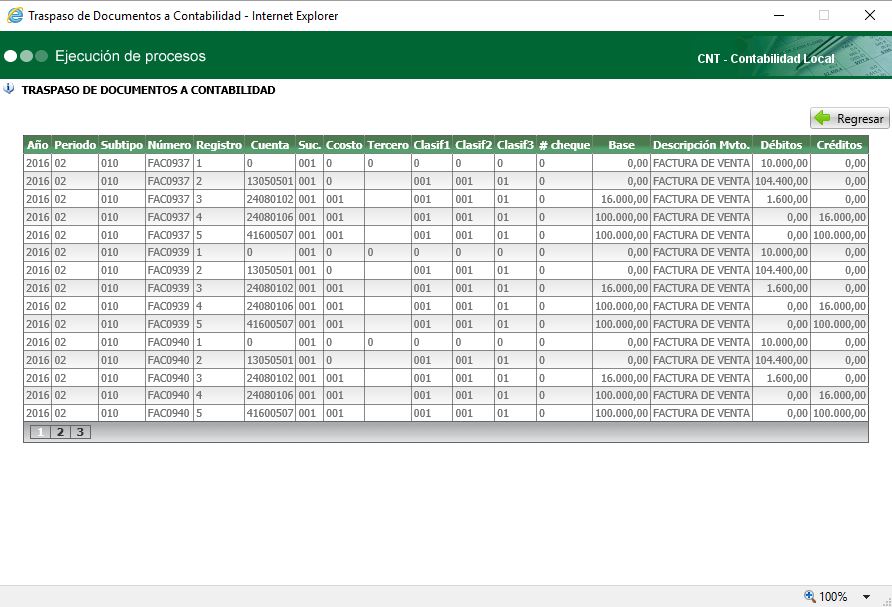Select FAC0939 in registro 1 row

[x=168, y=252]
